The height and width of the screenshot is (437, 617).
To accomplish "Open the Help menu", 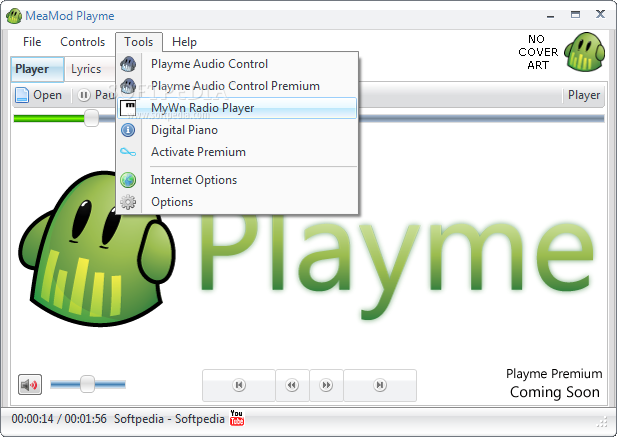I will click(x=184, y=42).
